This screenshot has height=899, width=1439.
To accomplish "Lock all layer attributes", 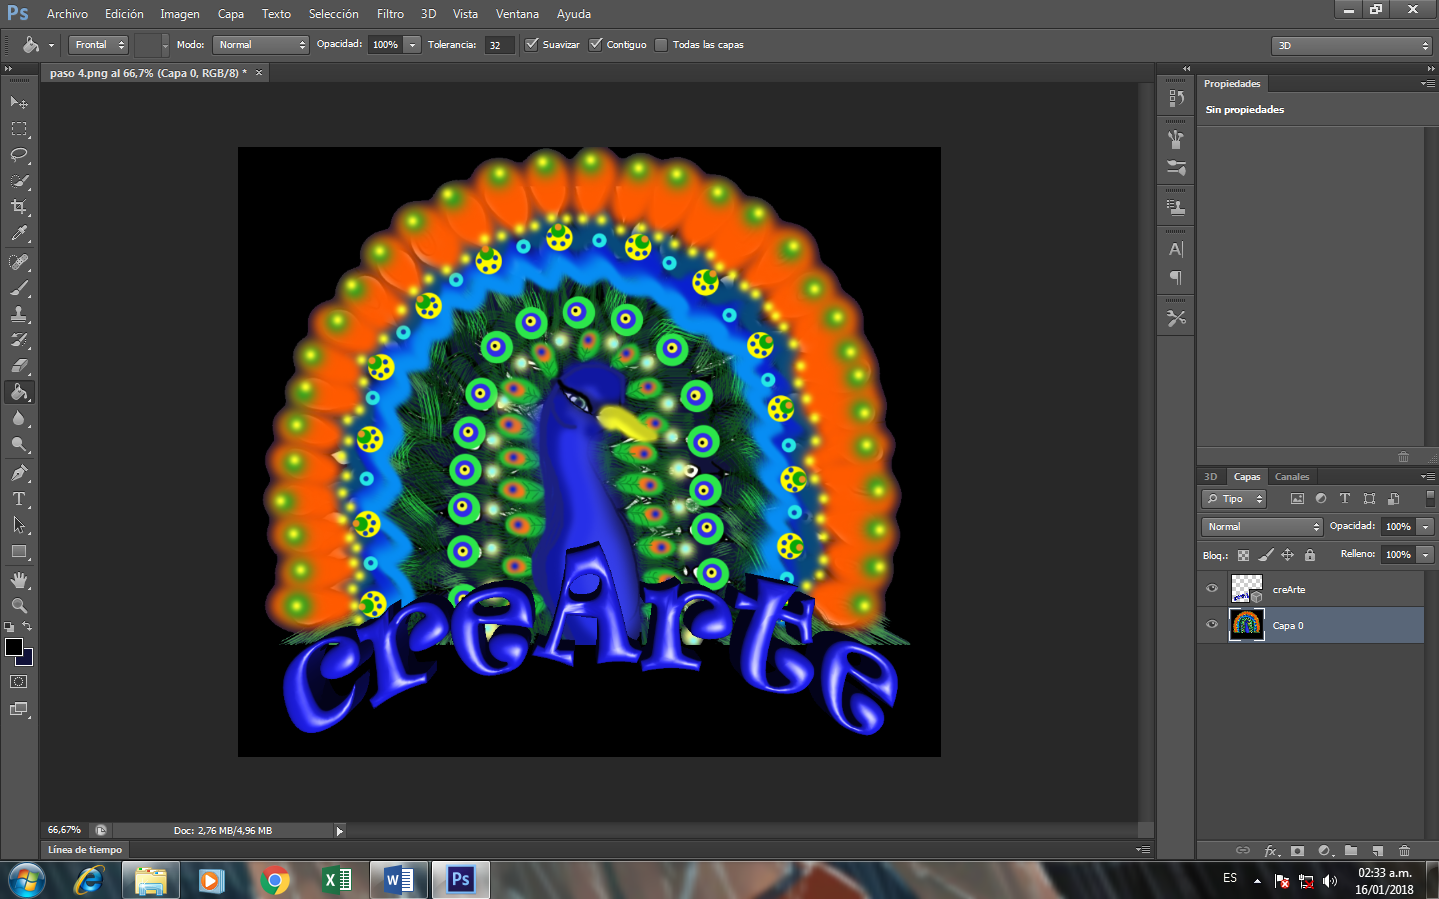I will point(1310,555).
